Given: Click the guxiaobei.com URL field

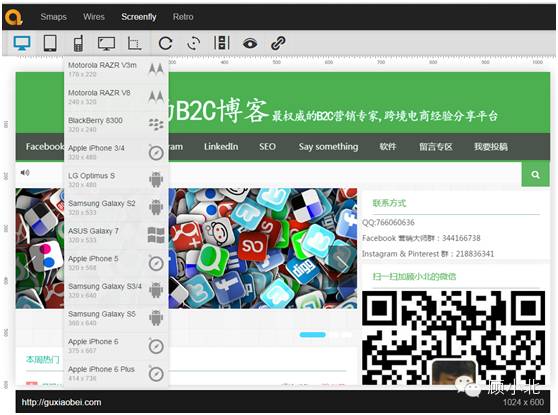Looking at the screenshot, I should click(62, 402).
